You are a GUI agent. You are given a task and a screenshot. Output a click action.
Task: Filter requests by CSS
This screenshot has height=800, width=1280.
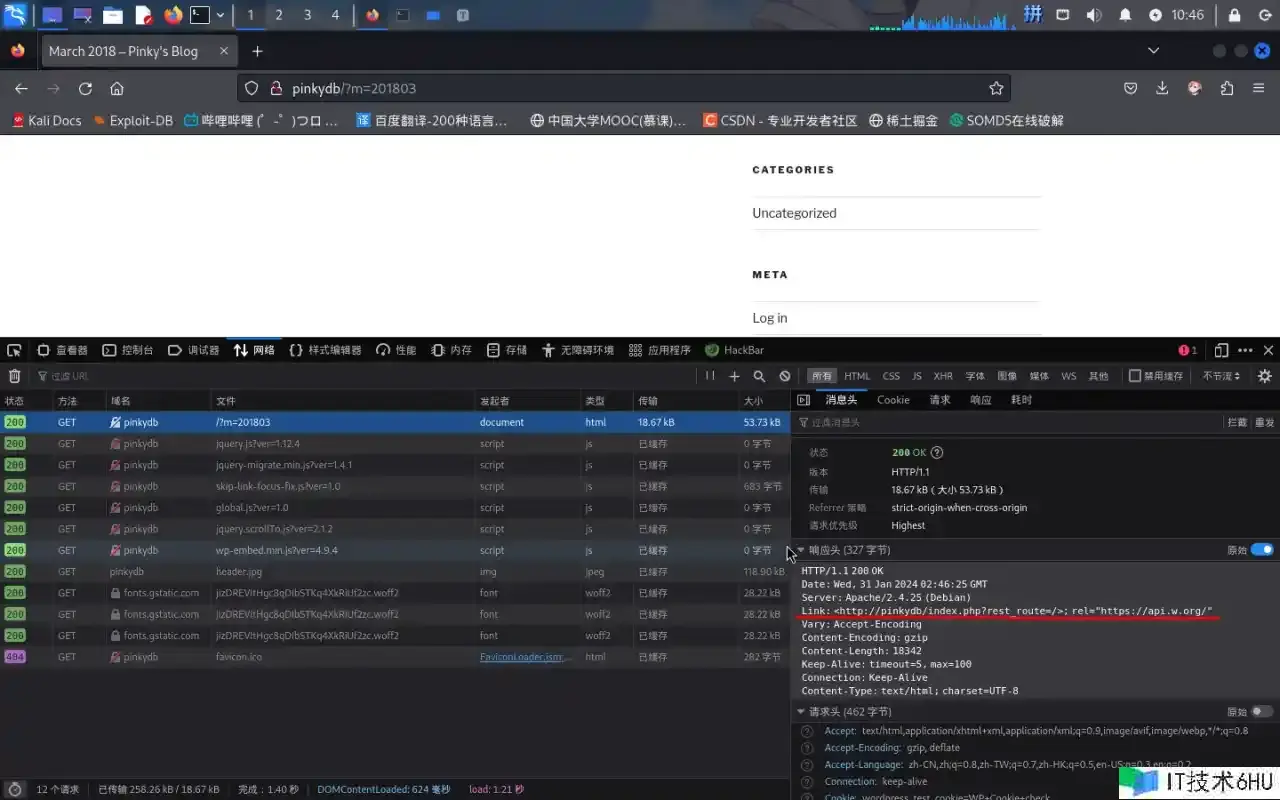891,376
